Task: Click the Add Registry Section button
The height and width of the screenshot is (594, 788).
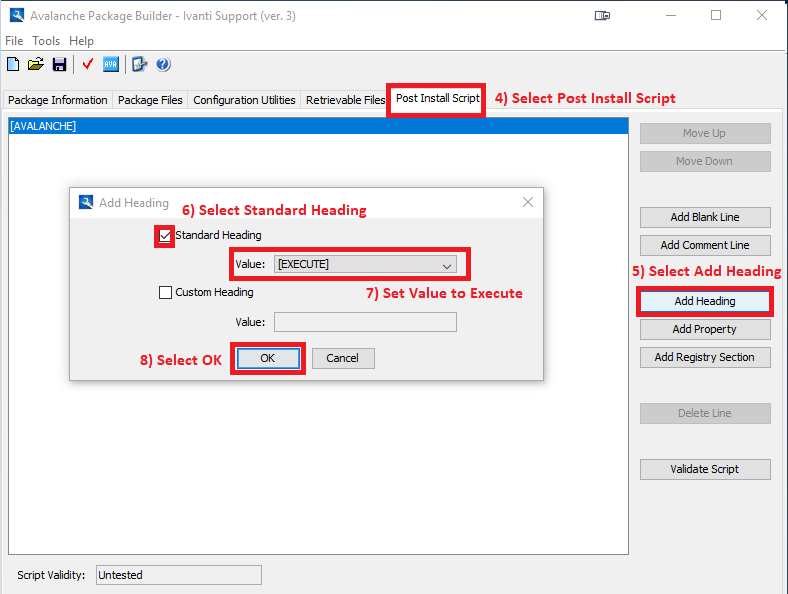Action: [705, 357]
